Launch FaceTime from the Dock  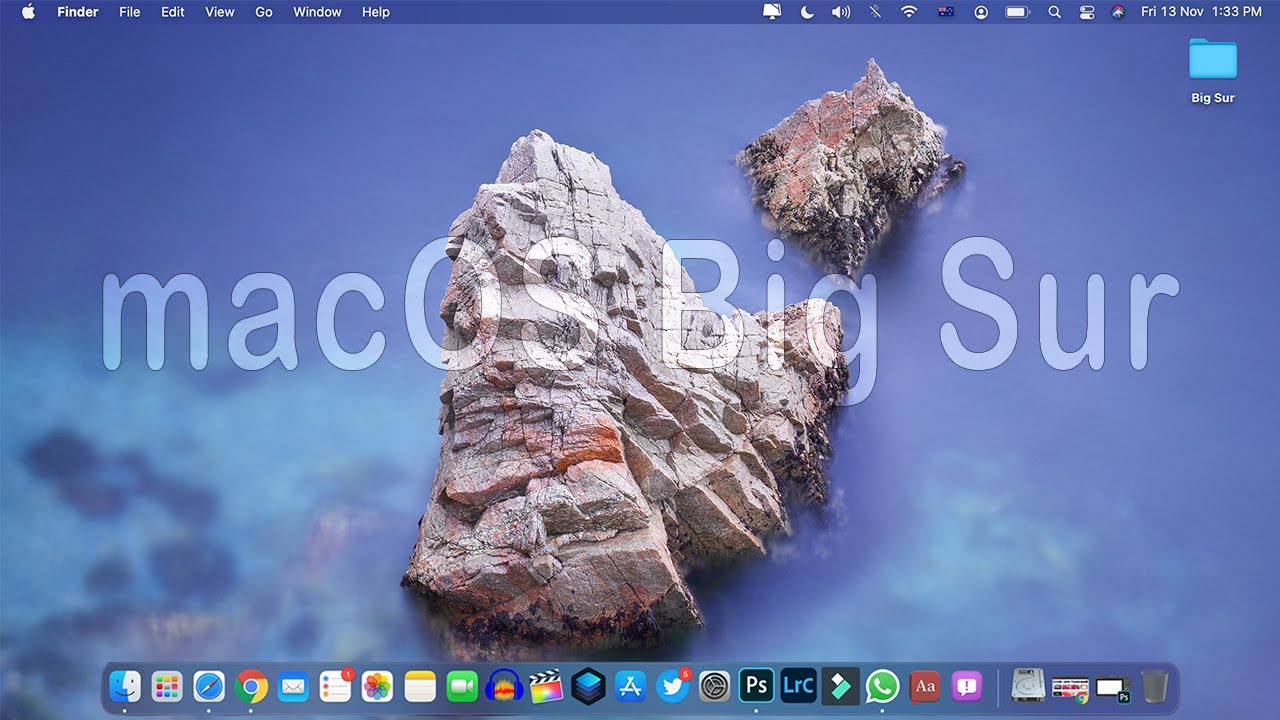[462, 686]
